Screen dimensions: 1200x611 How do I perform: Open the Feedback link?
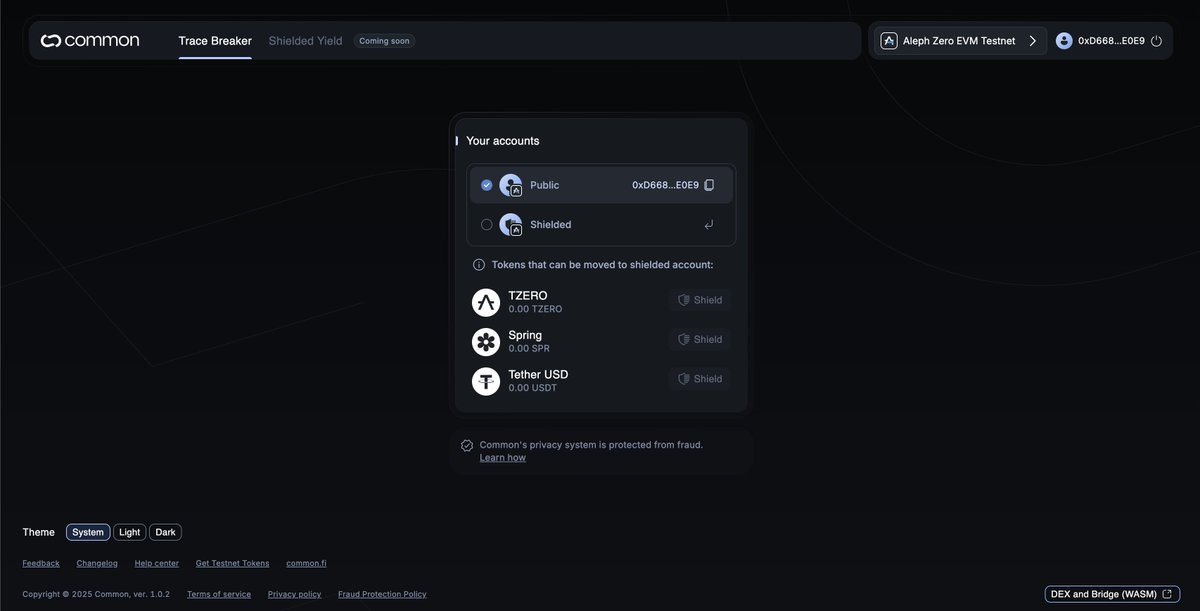[x=41, y=563]
